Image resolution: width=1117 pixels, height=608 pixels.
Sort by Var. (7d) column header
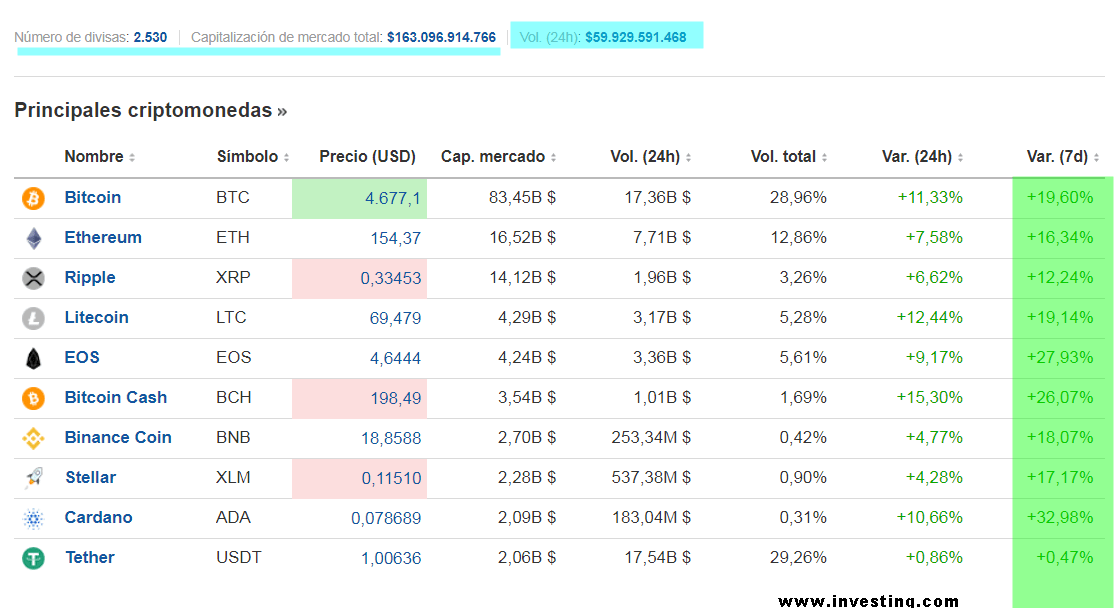click(x=1057, y=157)
